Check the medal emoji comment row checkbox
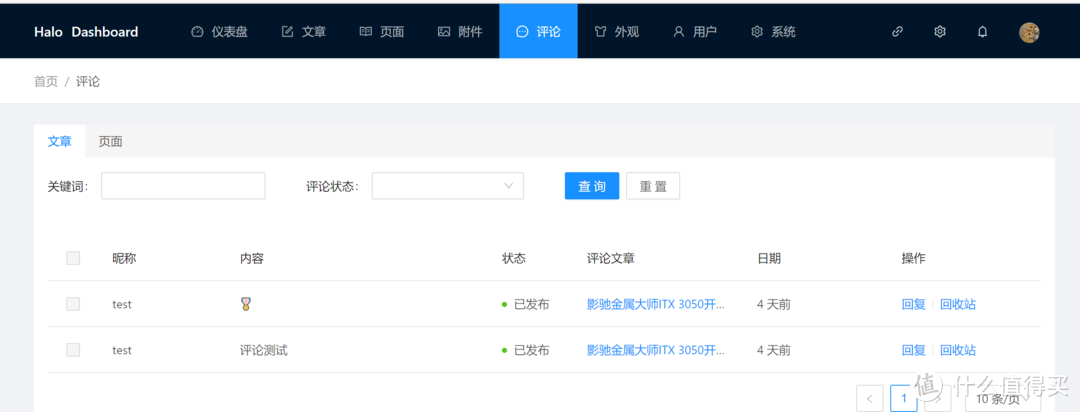 click(73, 304)
